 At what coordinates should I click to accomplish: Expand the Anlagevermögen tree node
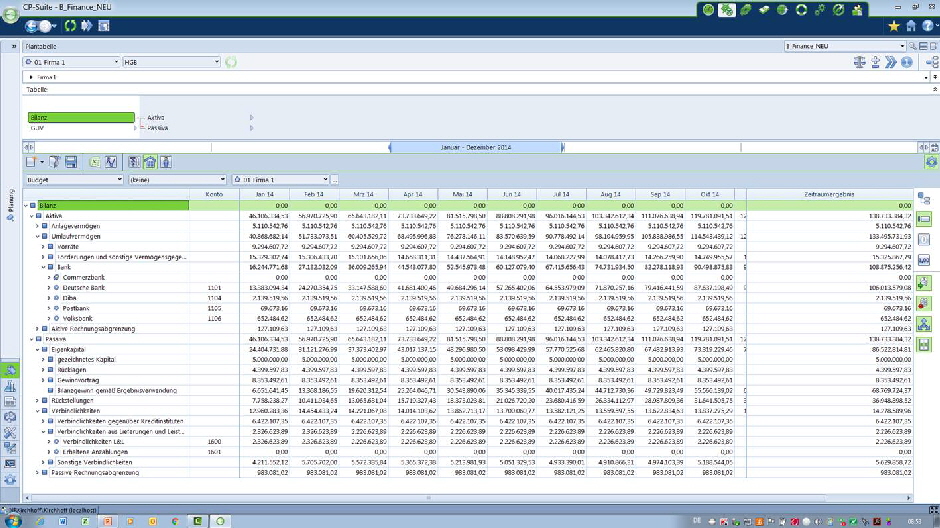point(38,226)
